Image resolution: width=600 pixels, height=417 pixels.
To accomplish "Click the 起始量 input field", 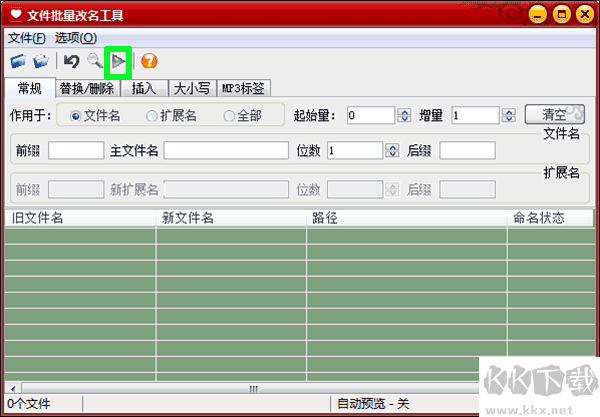I will [371, 116].
